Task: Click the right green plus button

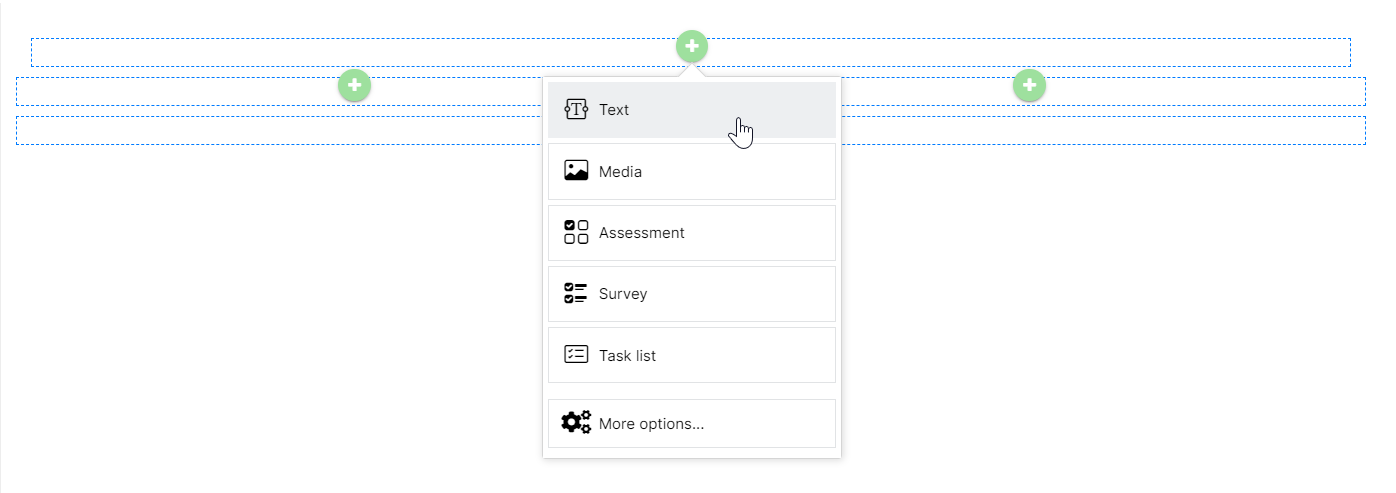Action: 1029,85
